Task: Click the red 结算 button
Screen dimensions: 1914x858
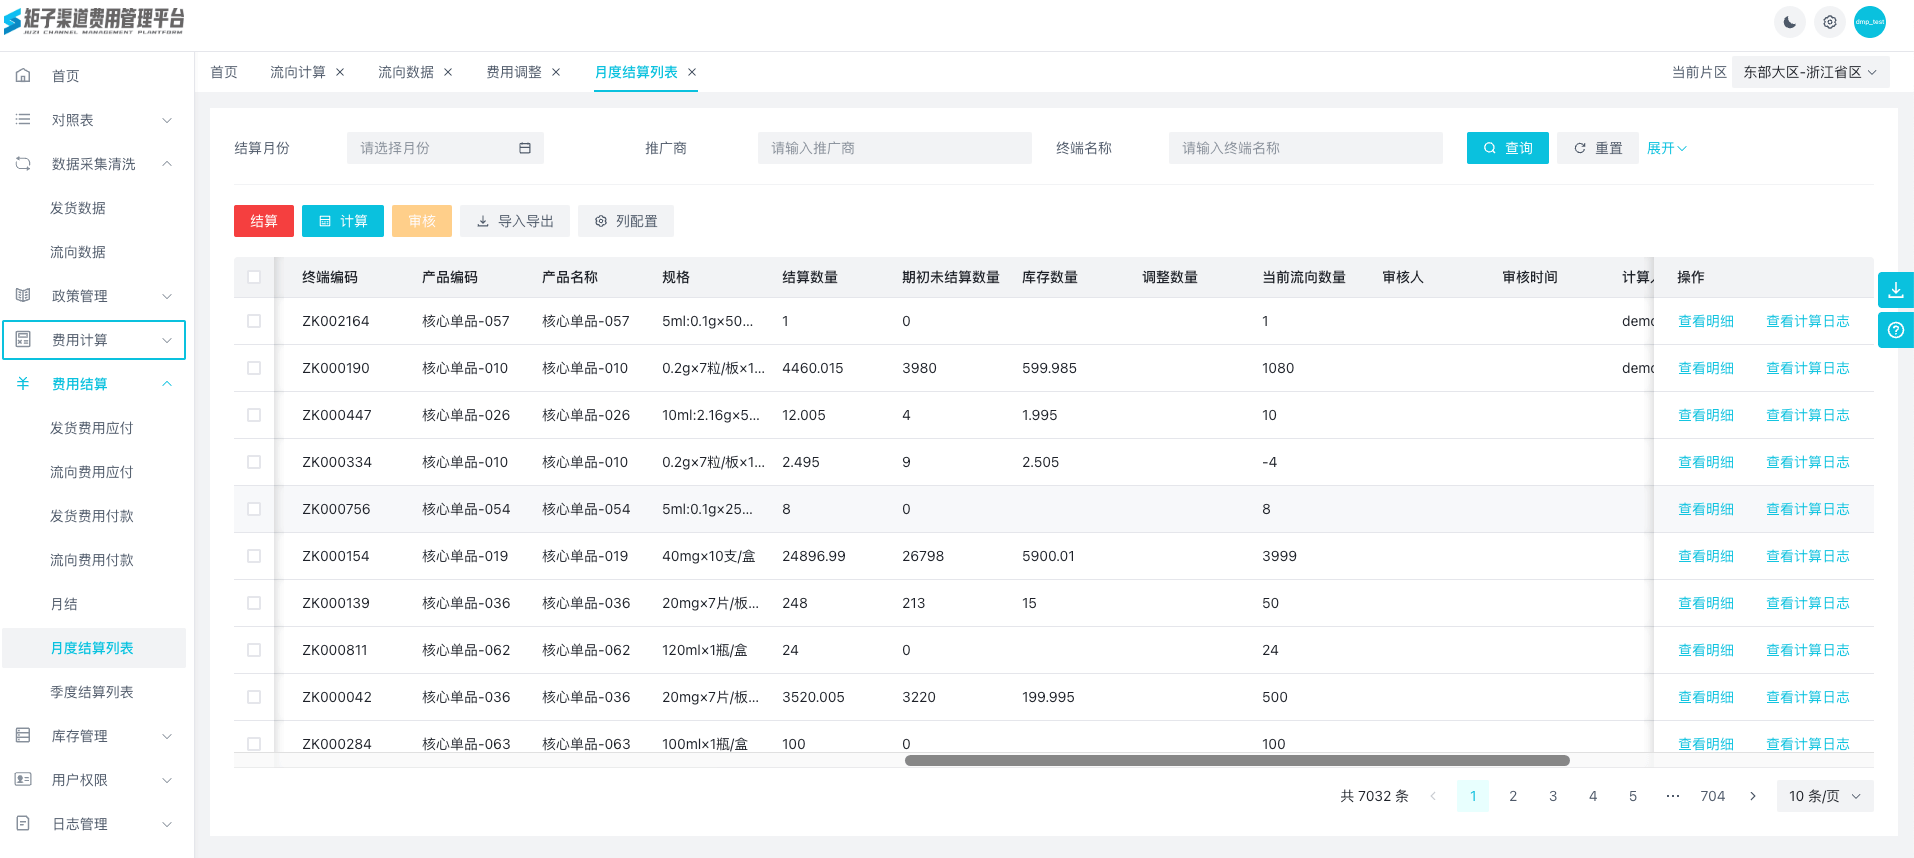Action: click(264, 221)
